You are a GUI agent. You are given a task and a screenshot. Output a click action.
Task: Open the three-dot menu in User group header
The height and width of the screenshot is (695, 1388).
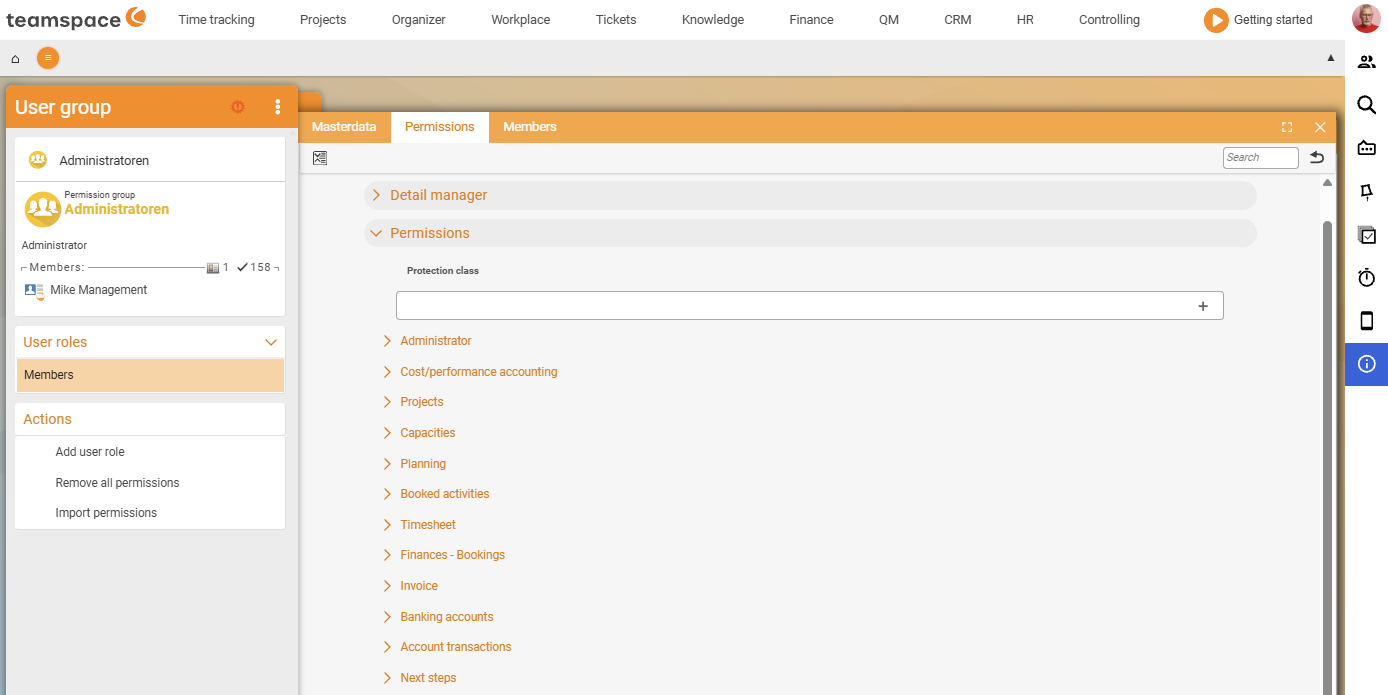coord(278,107)
